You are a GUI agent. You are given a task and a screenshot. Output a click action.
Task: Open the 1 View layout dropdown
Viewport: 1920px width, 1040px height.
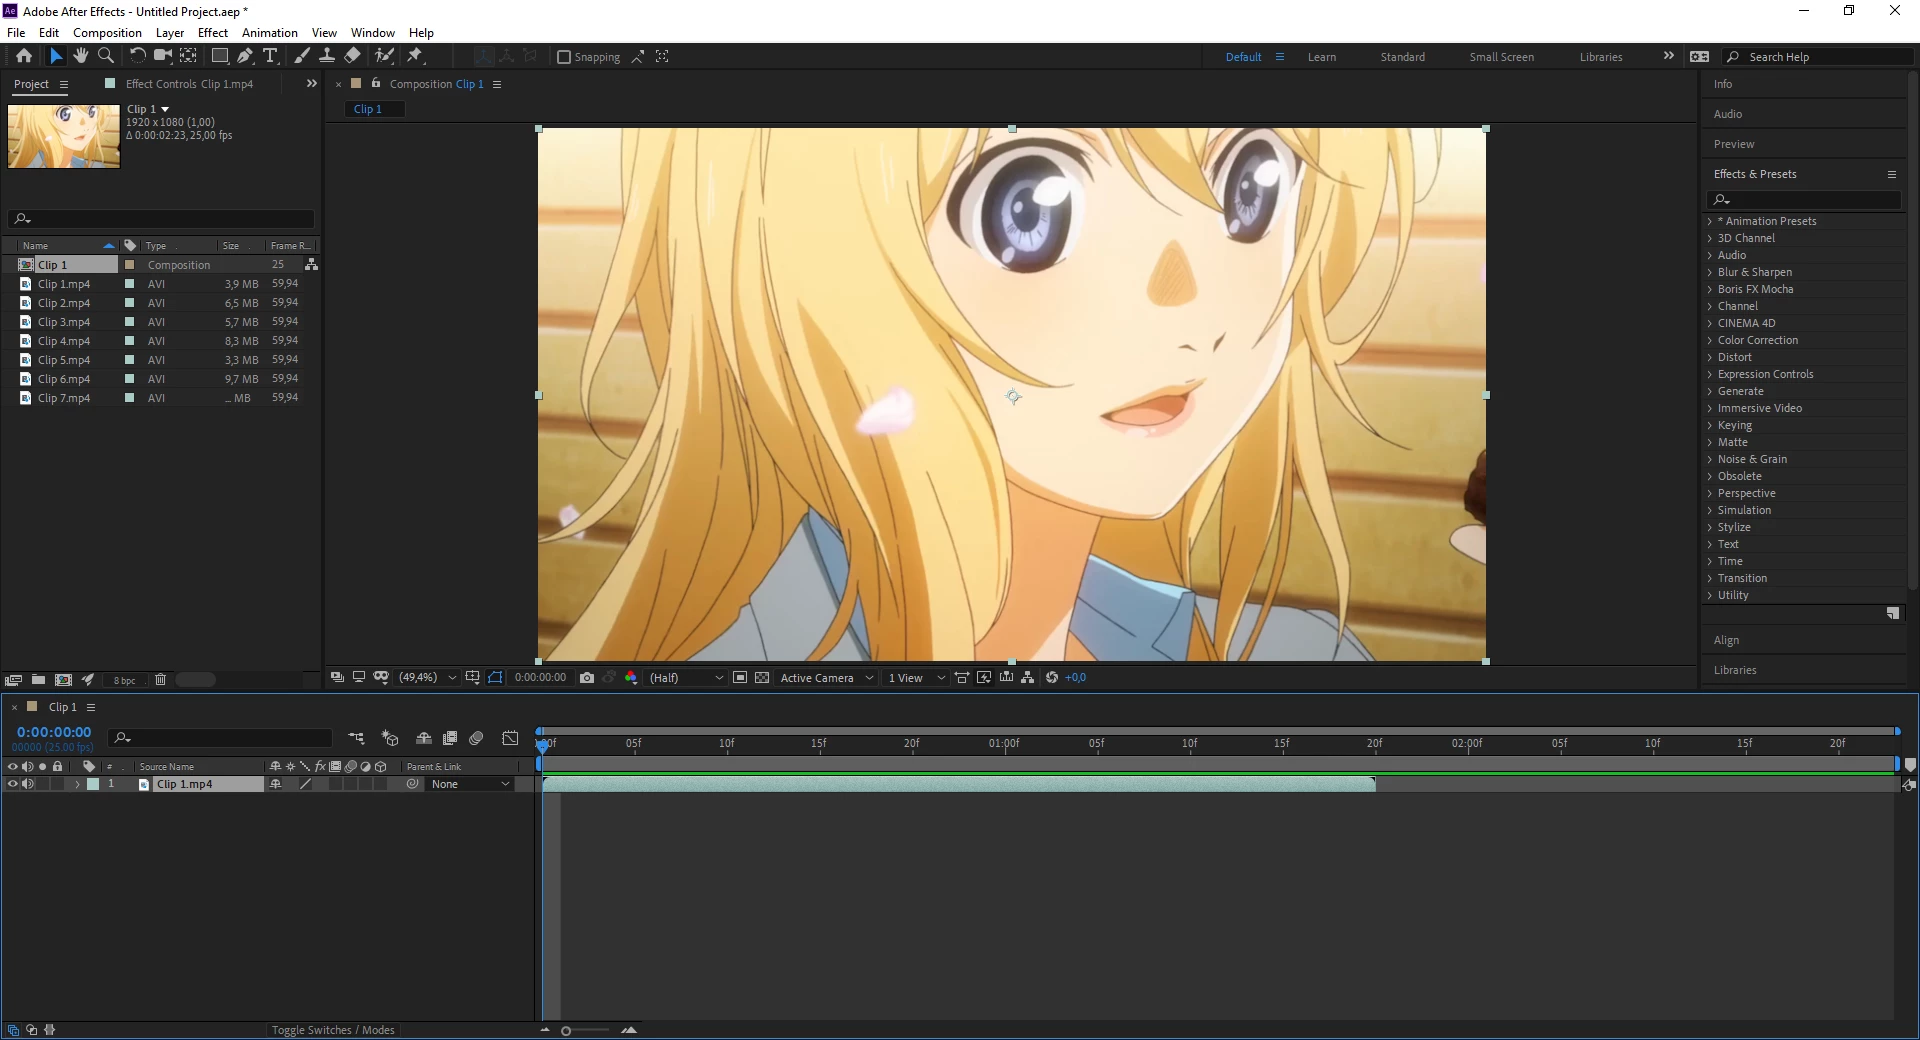point(916,677)
